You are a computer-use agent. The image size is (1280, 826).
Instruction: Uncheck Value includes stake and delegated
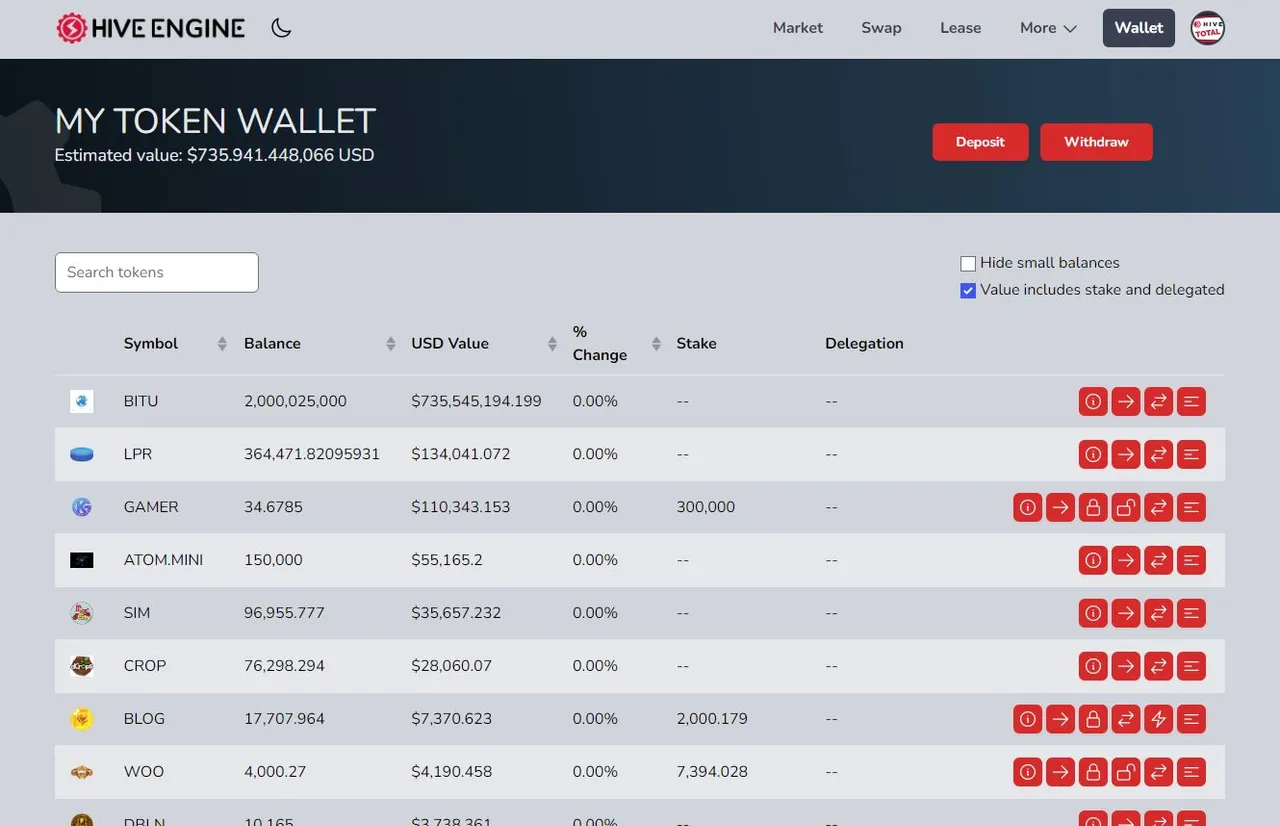(x=968, y=291)
